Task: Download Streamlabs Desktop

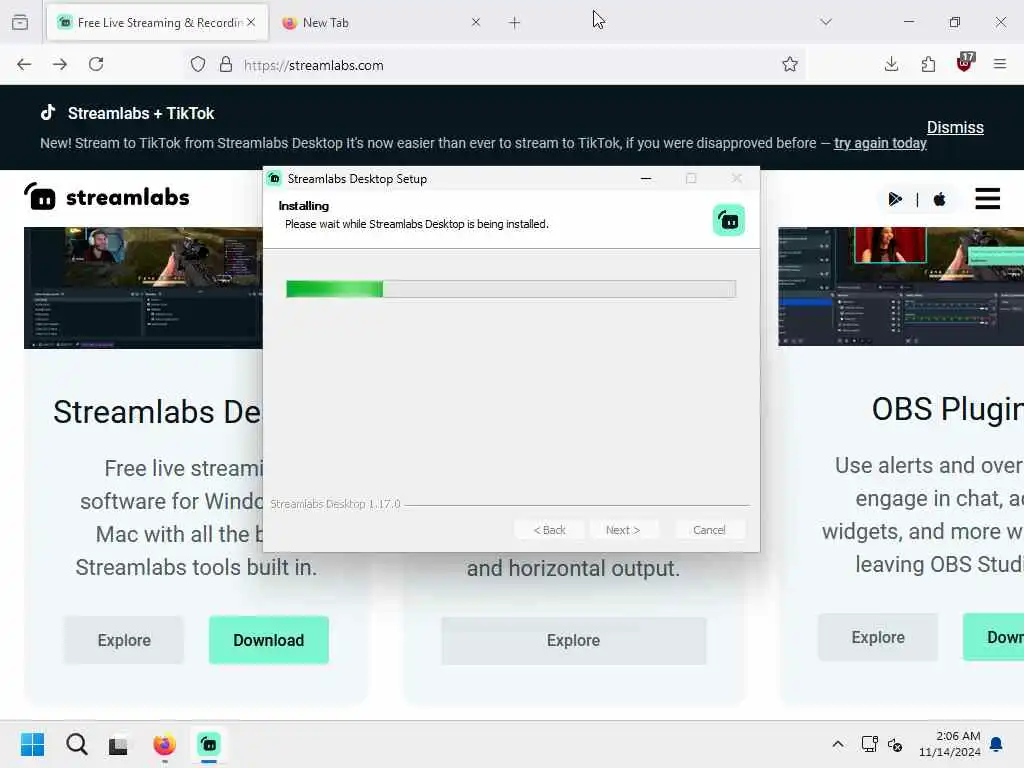Action: pyautogui.click(x=268, y=640)
